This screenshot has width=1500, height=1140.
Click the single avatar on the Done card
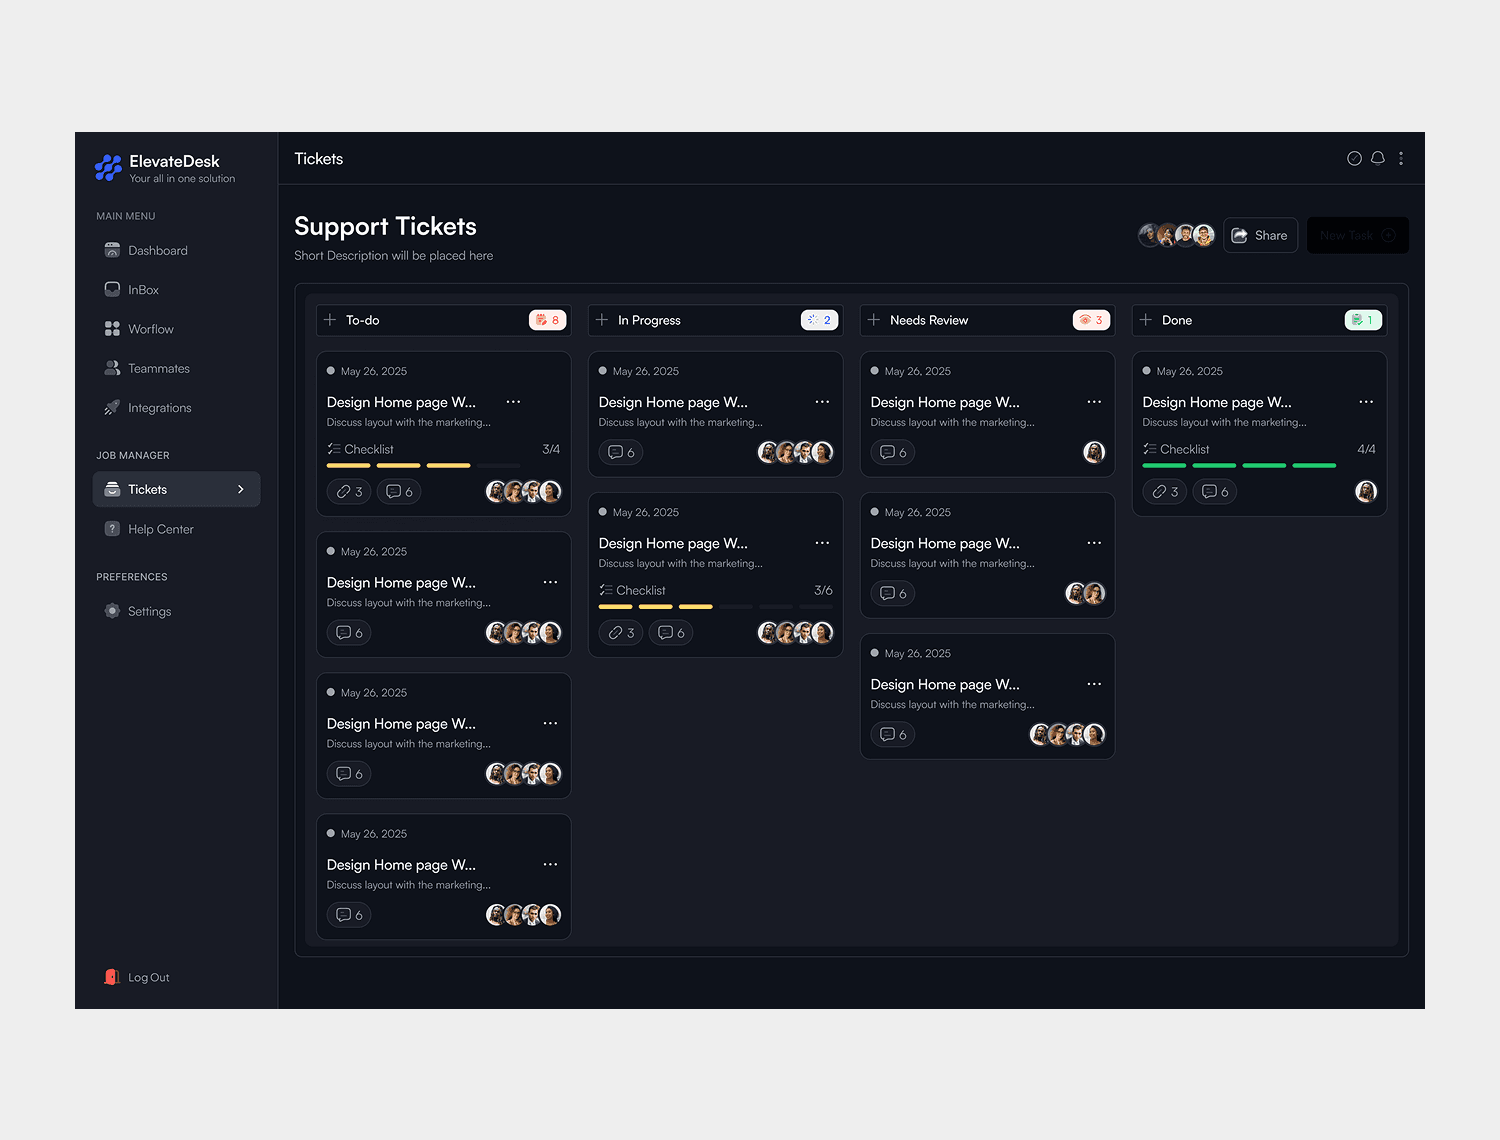pos(1366,492)
